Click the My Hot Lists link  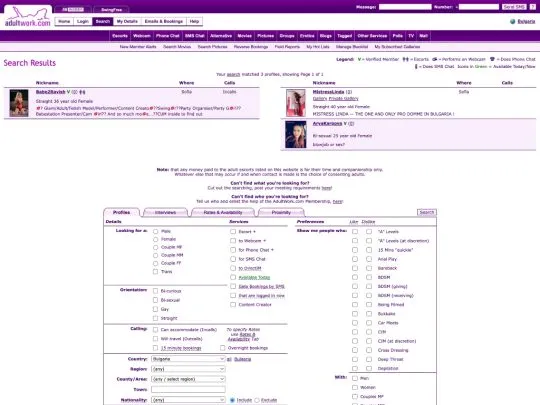(x=318, y=47)
